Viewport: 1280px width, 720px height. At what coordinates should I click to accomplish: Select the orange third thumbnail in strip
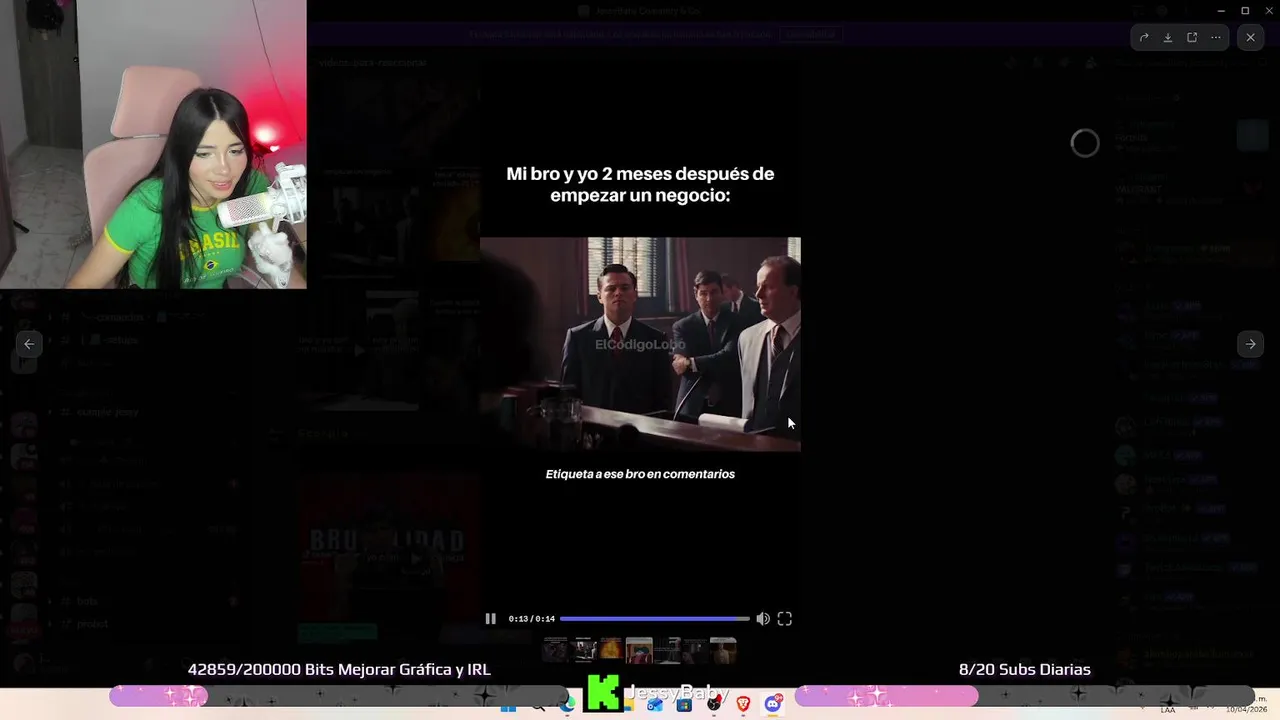610,650
